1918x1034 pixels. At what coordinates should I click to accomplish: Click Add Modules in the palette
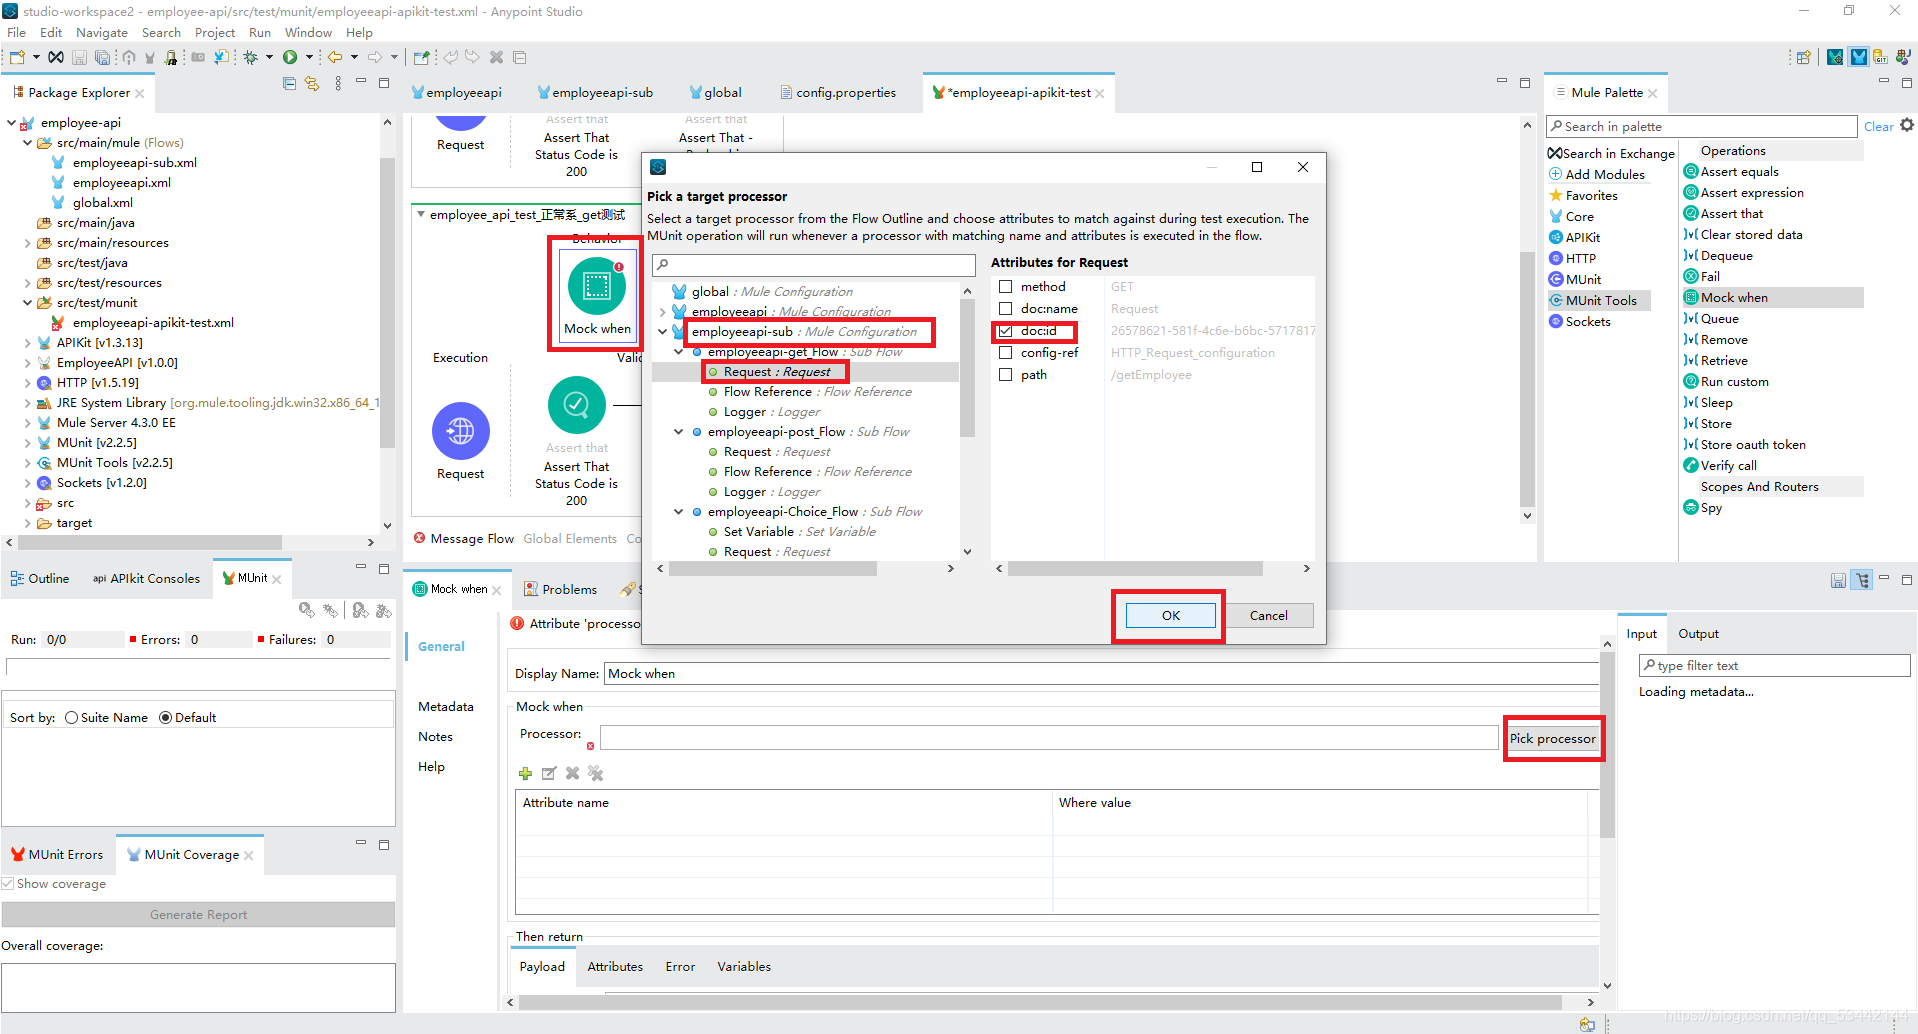(x=1603, y=174)
